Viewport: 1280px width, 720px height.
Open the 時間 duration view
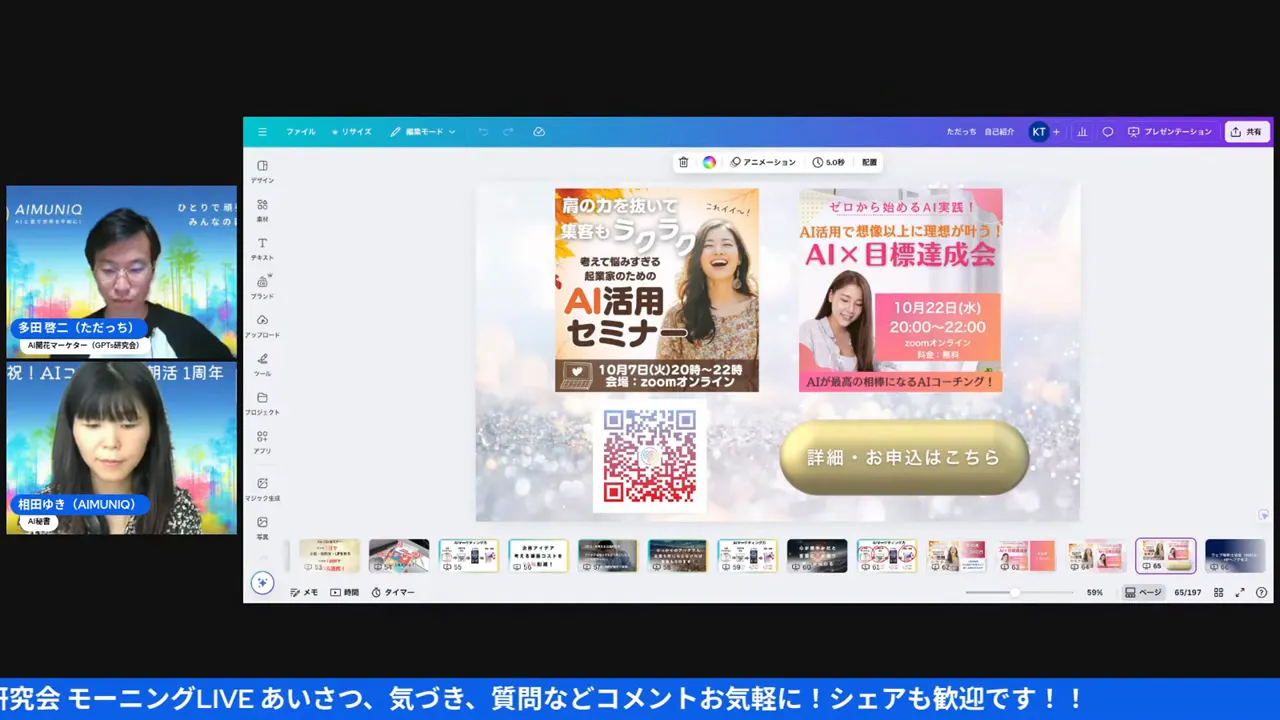[345, 593]
